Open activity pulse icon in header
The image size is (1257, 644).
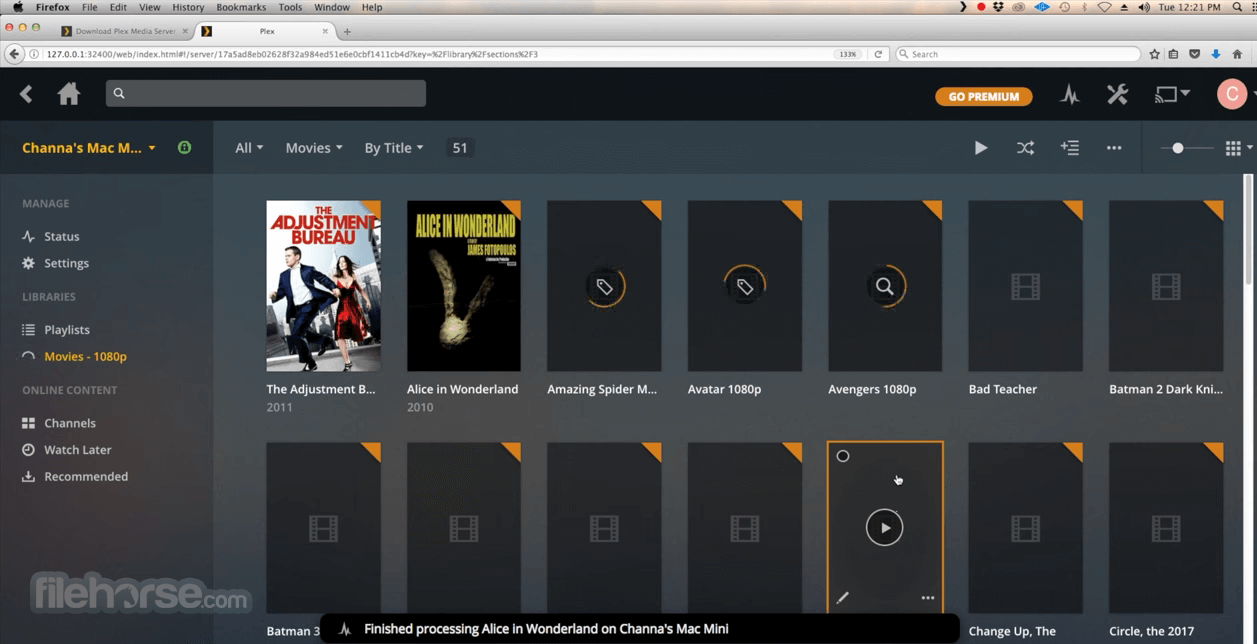(1070, 95)
